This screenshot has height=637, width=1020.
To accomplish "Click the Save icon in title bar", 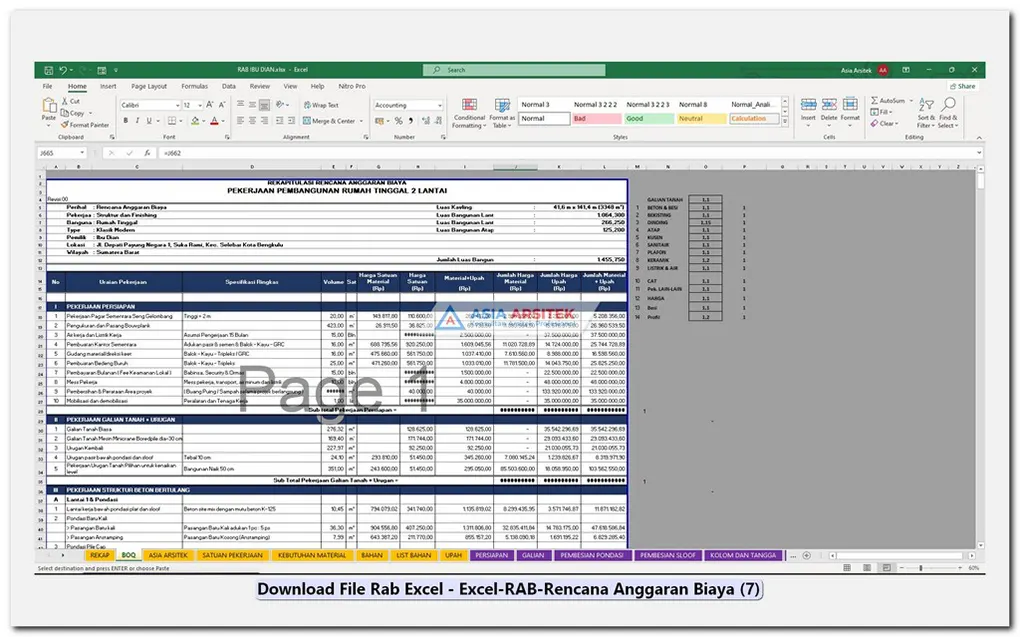I will (x=49, y=70).
